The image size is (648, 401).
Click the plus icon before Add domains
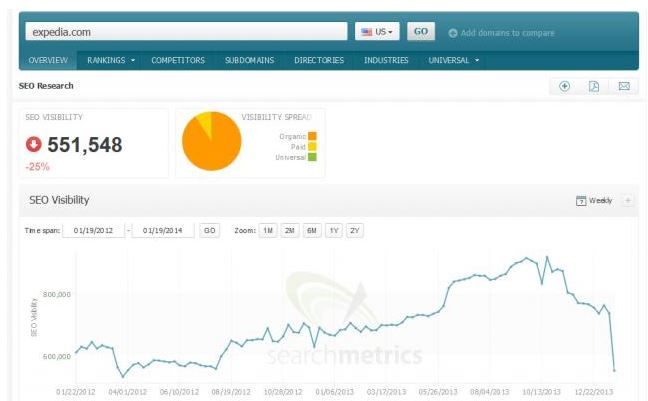coord(453,33)
